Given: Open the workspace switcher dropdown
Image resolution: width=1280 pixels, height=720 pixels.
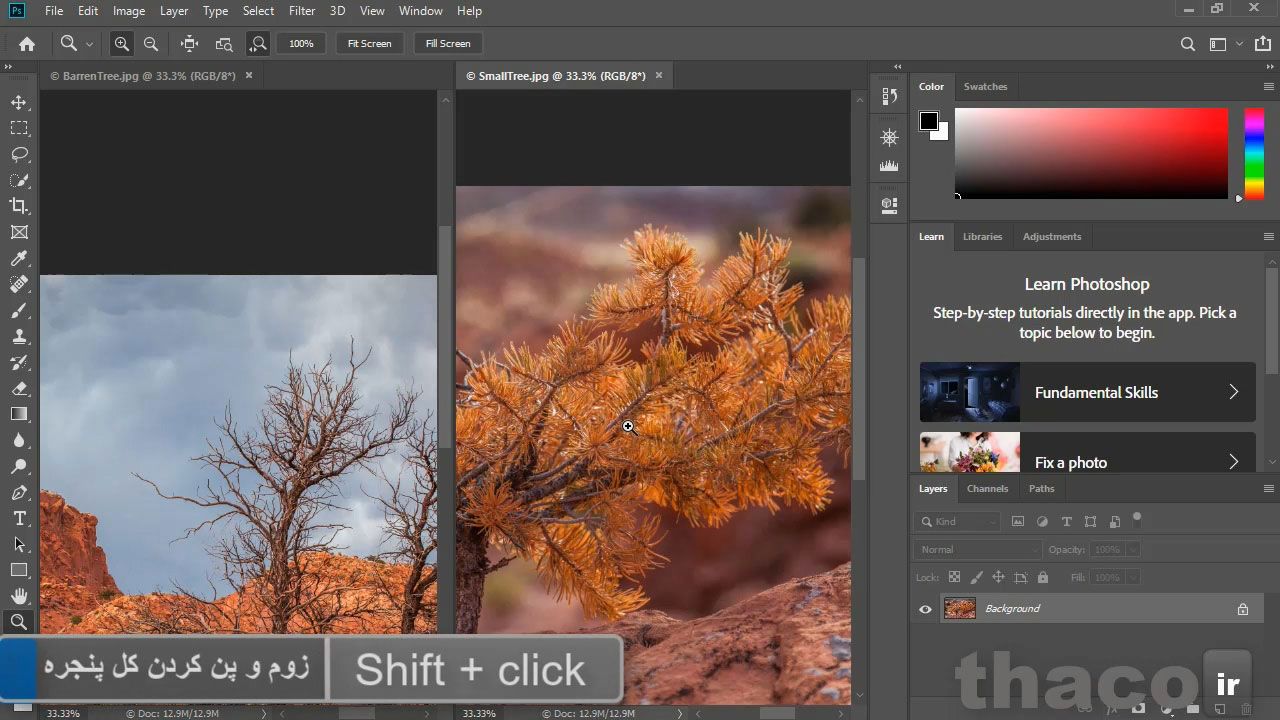Looking at the screenshot, I should (x=1240, y=43).
